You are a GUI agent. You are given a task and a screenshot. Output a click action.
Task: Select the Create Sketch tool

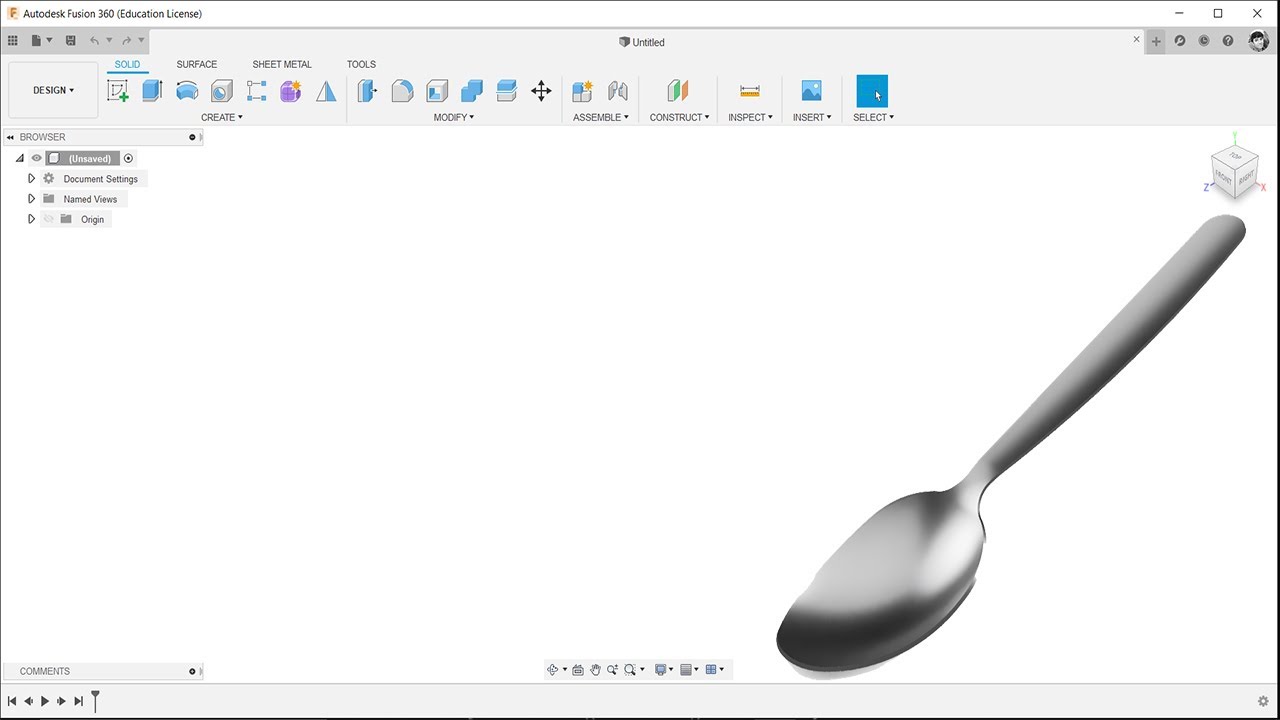click(118, 91)
